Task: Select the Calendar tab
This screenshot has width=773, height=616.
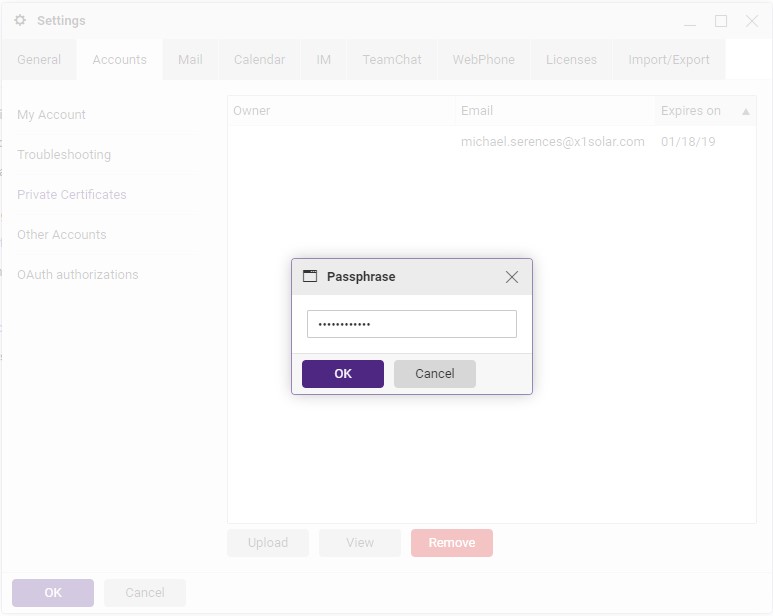Action: tap(259, 60)
